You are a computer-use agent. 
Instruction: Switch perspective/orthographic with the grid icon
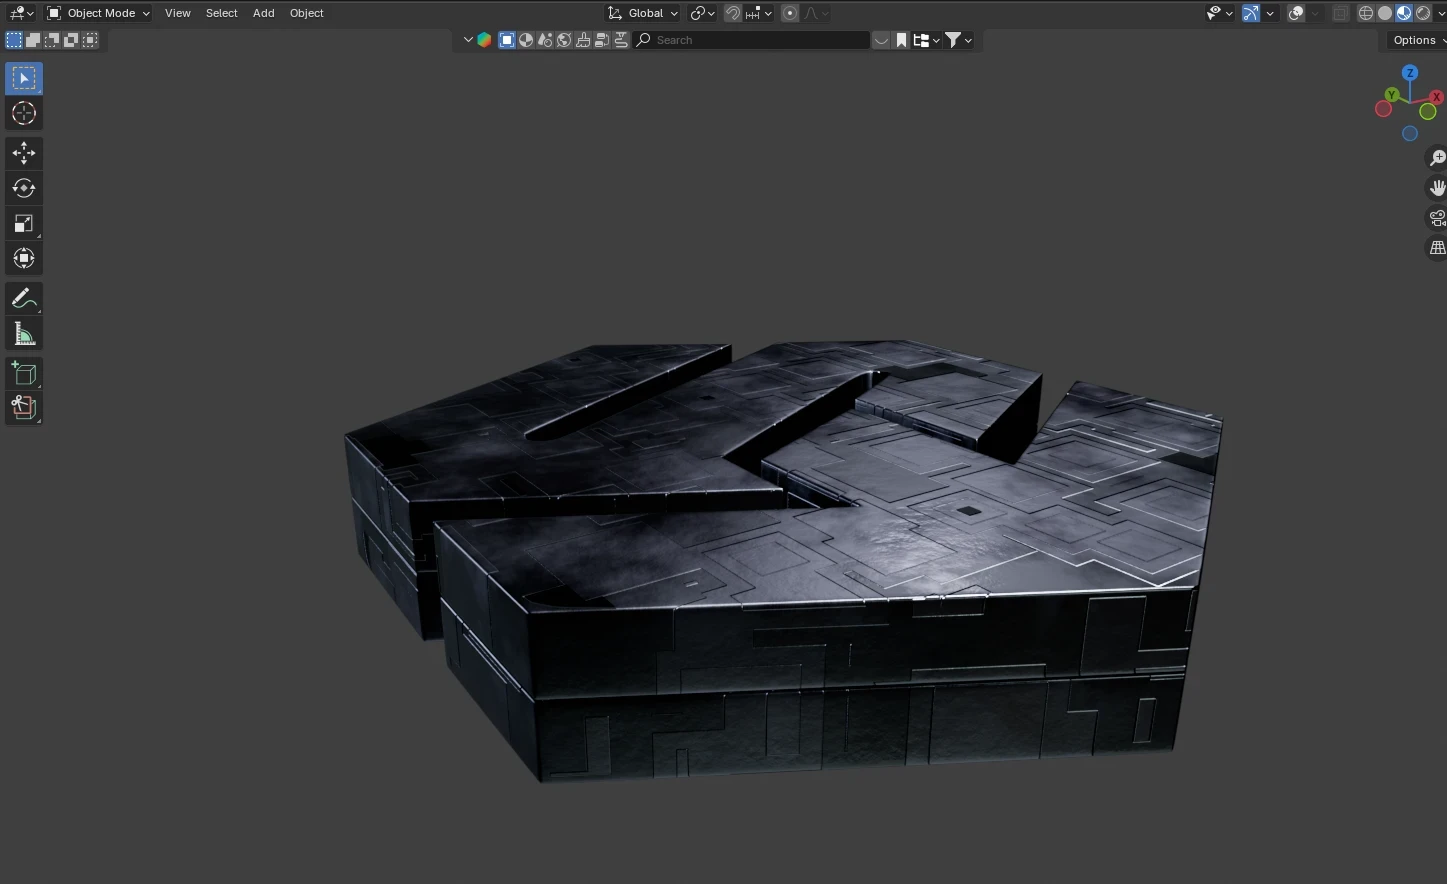1437,248
